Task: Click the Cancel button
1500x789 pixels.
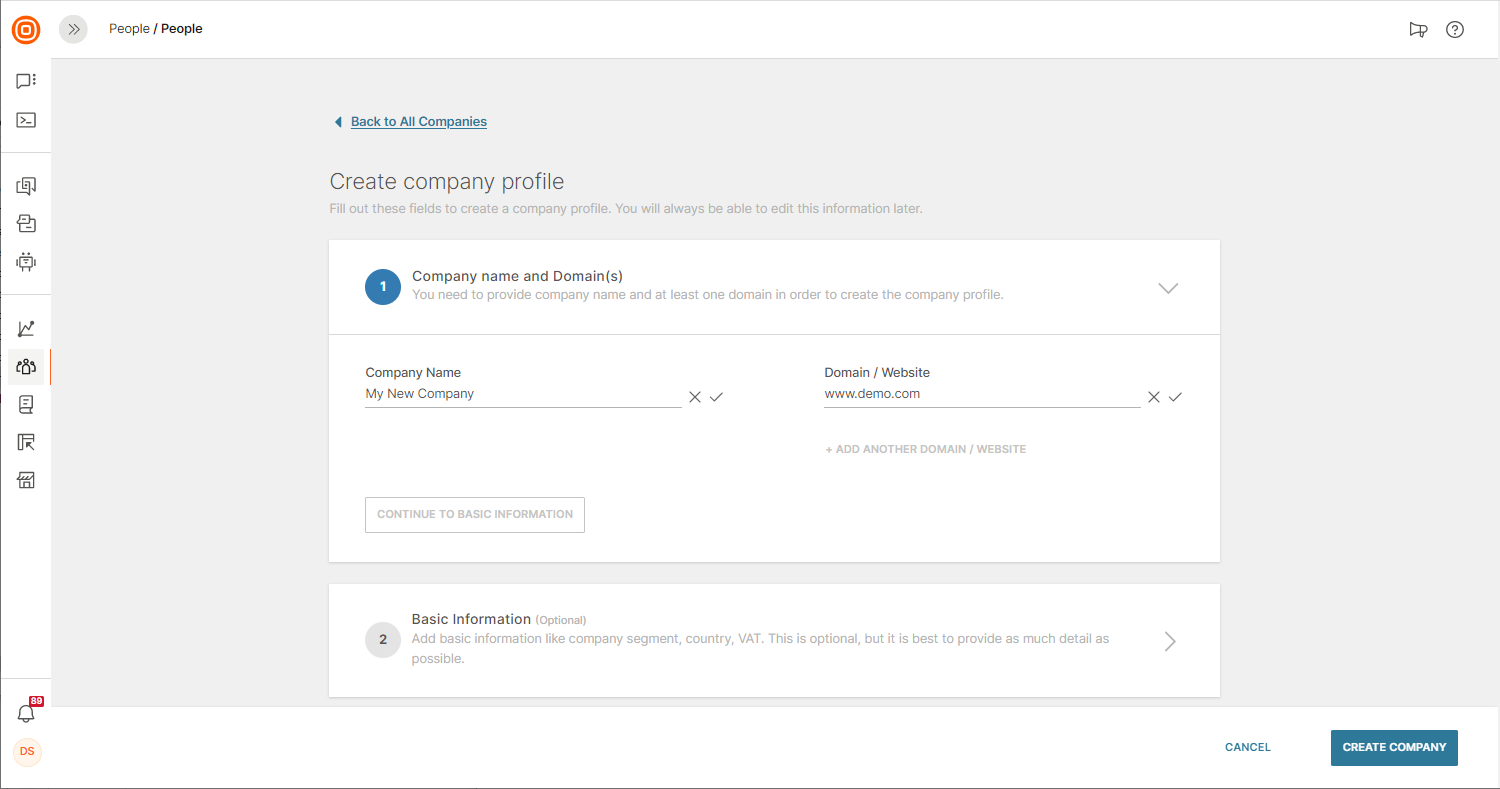Action: tap(1247, 747)
